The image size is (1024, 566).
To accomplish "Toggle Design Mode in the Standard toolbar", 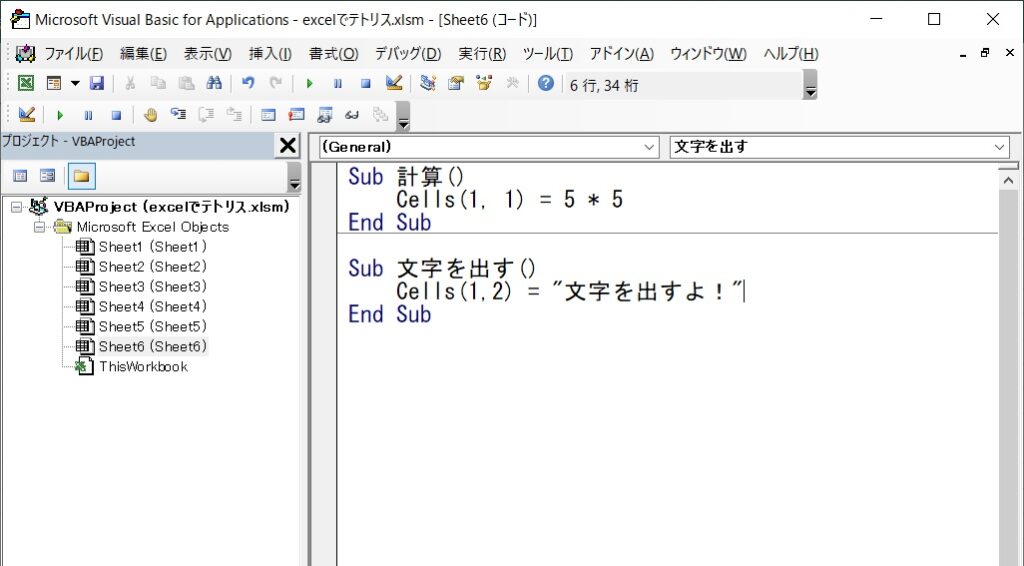I will (x=394, y=83).
